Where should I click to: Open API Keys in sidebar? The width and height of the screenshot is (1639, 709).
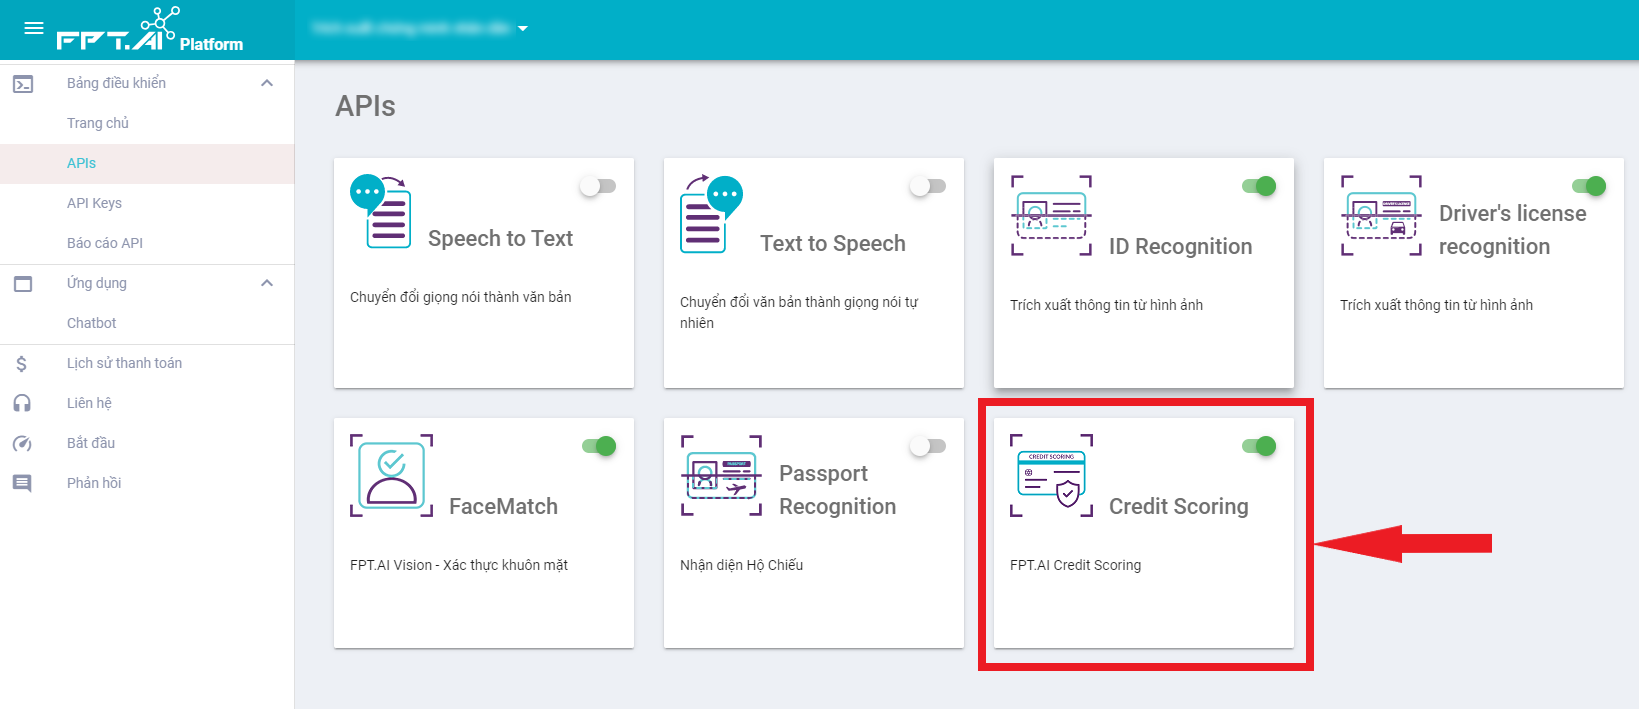pyautogui.click(x=147, y=203)
